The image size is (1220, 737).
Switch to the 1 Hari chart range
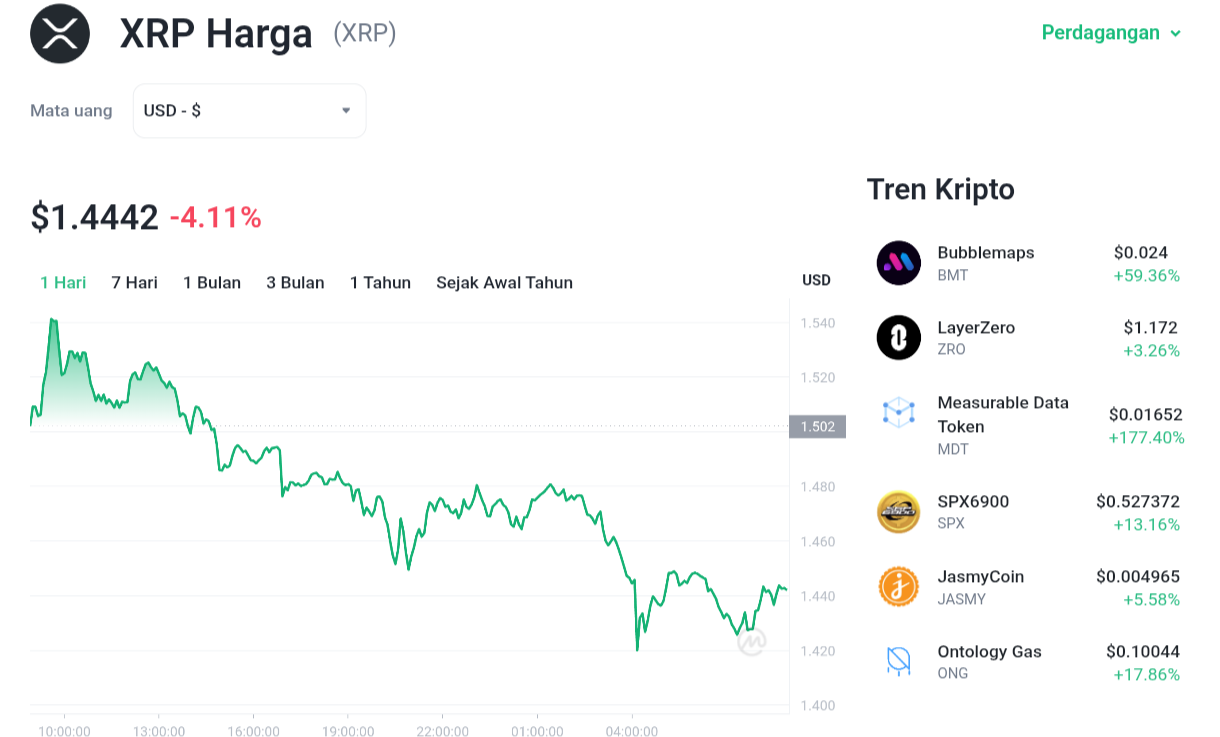[x=63, y=283]
